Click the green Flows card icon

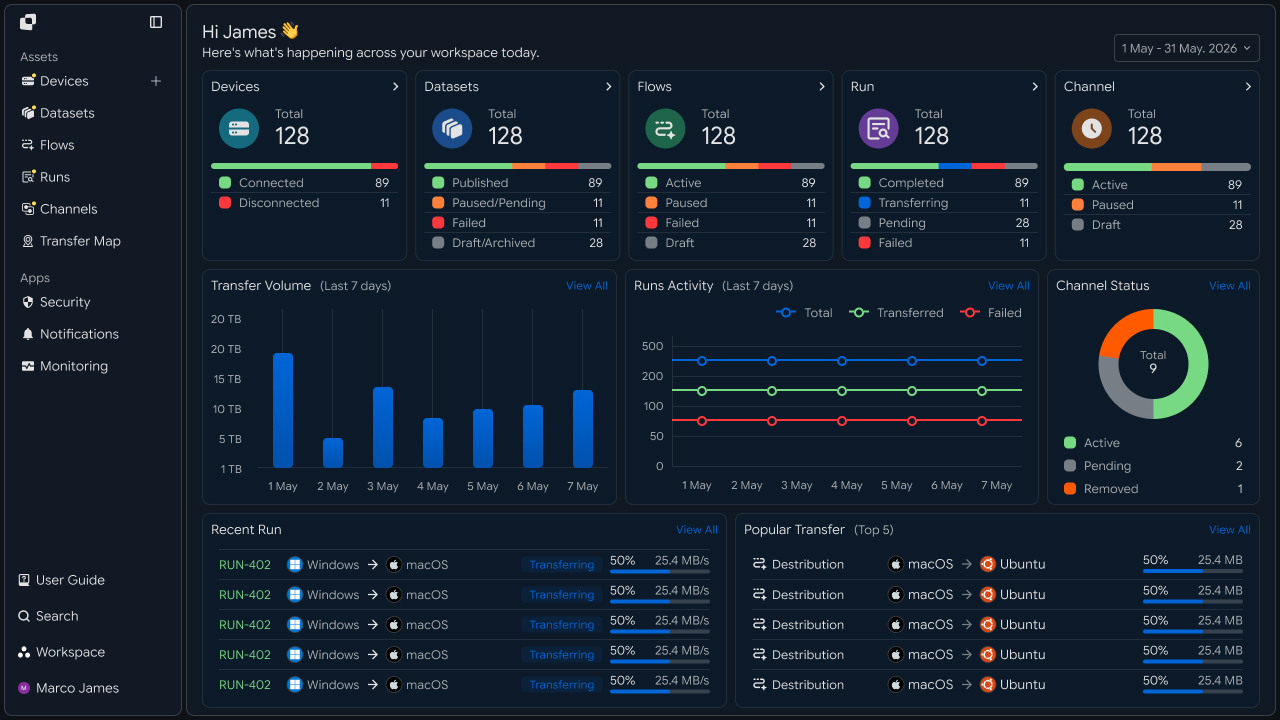click(x=665, y=129)
